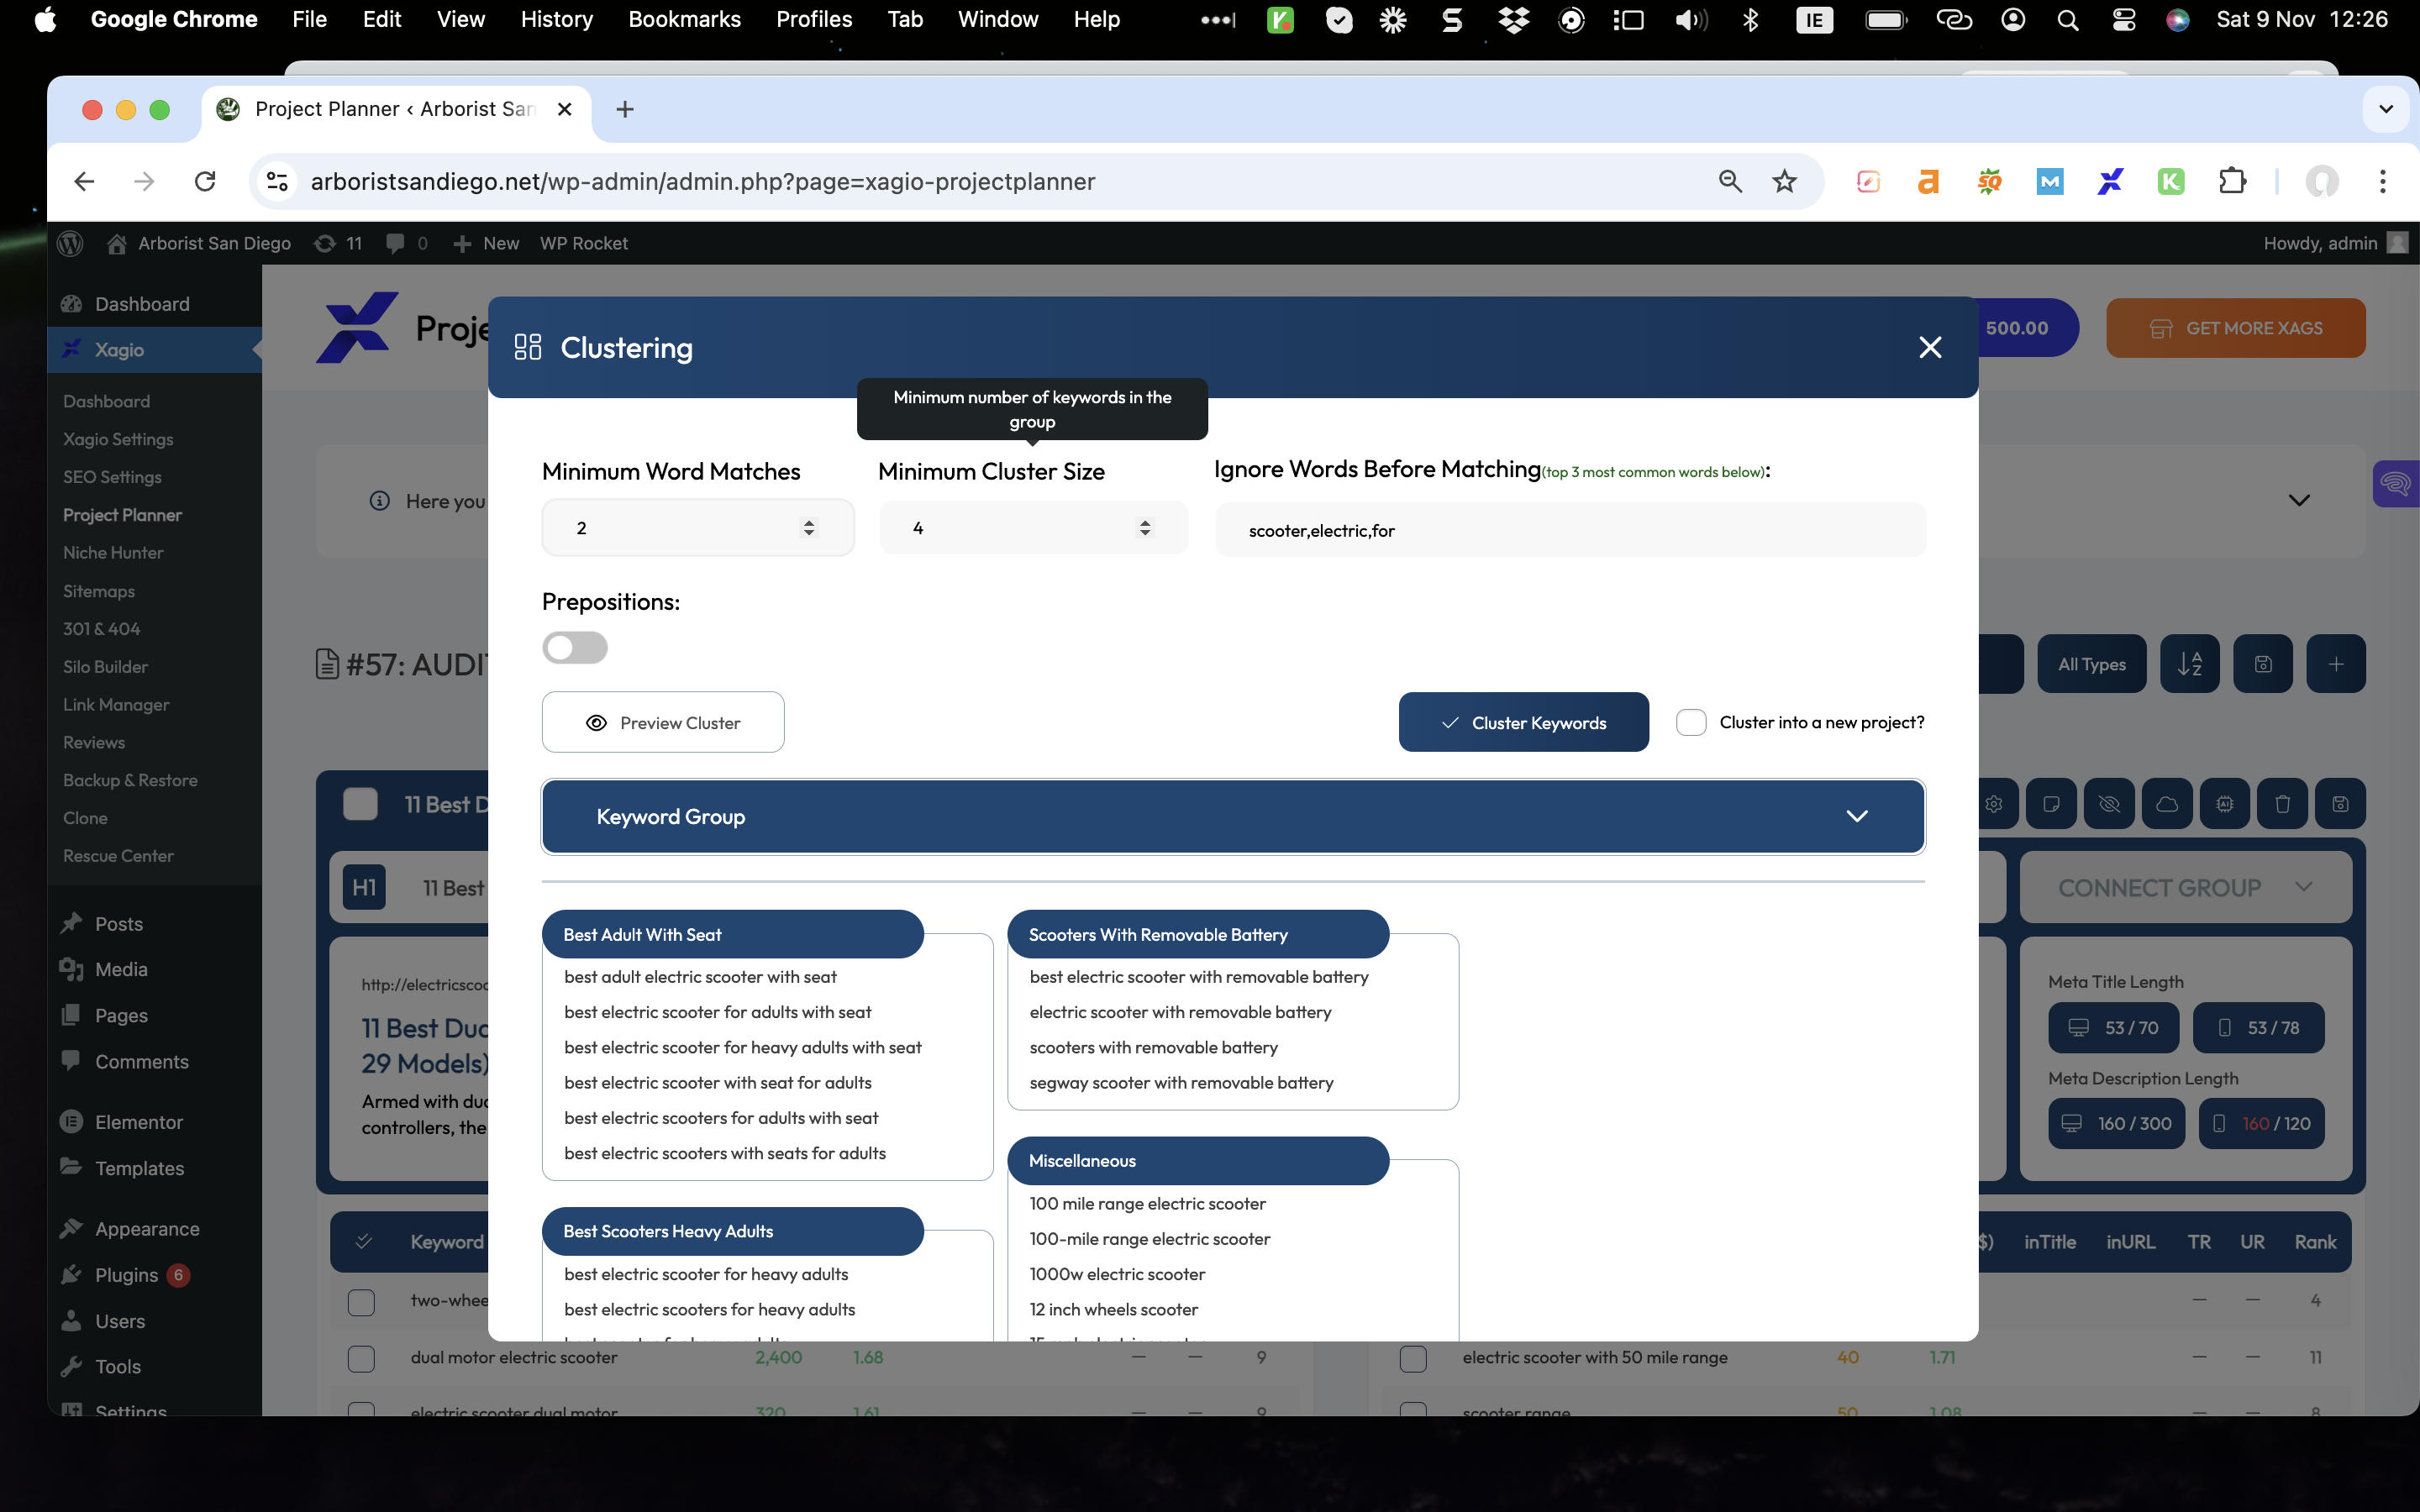The image size is (2420, 1512).
Task: Tick checkbox for 'electric scooter with 50 mile range'
Action: tap(1413, 1358)
